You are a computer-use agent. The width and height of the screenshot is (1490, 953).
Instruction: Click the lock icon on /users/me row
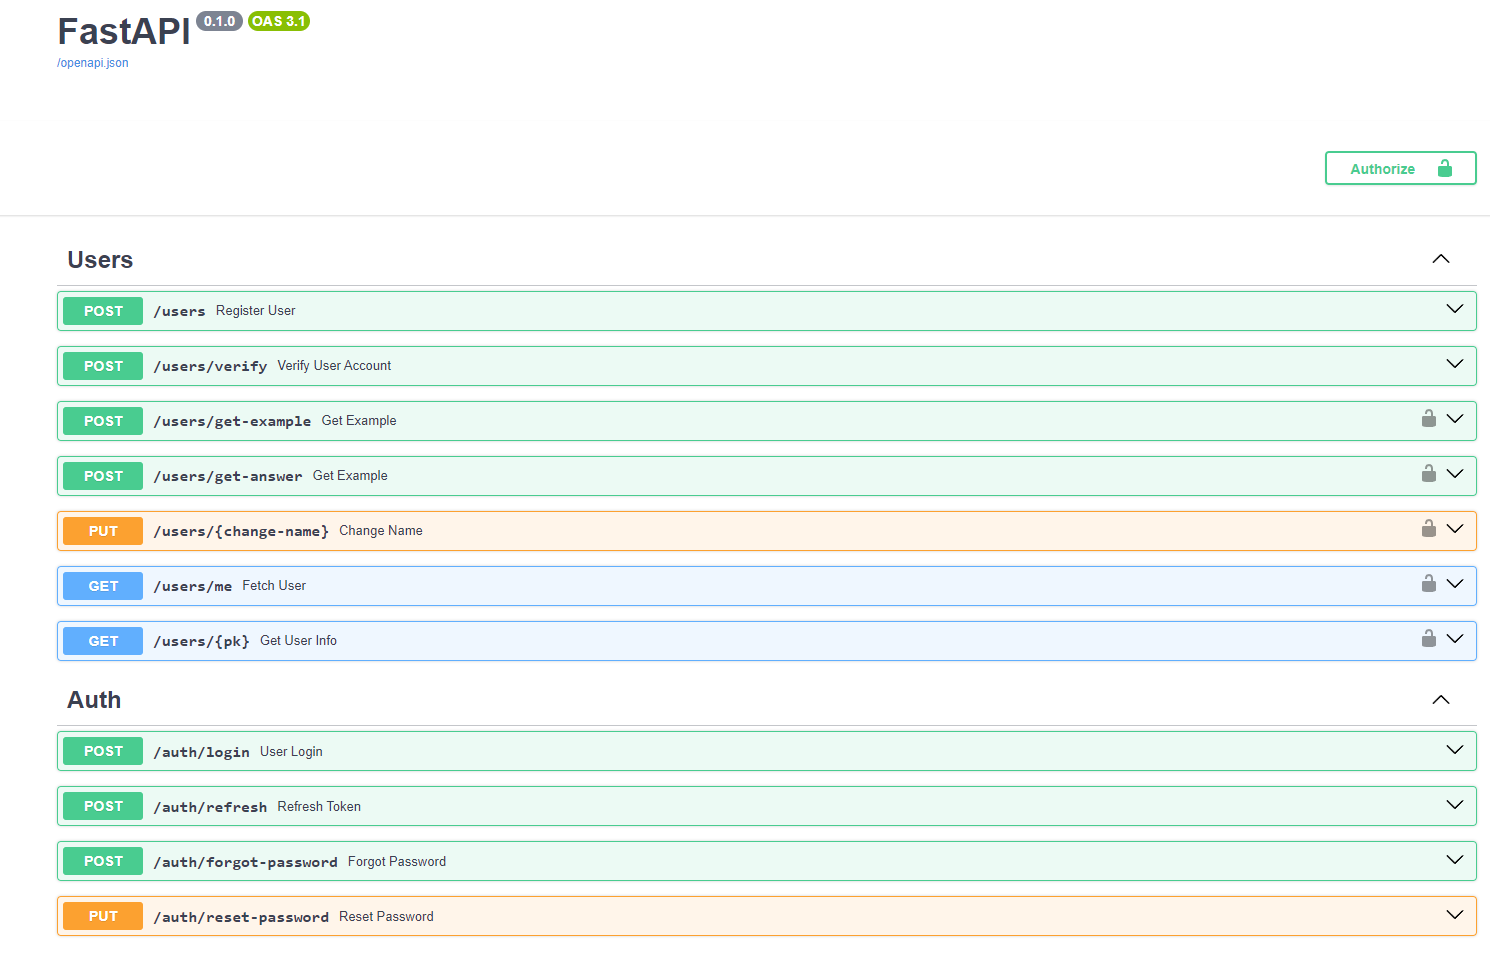(1429, 584)
